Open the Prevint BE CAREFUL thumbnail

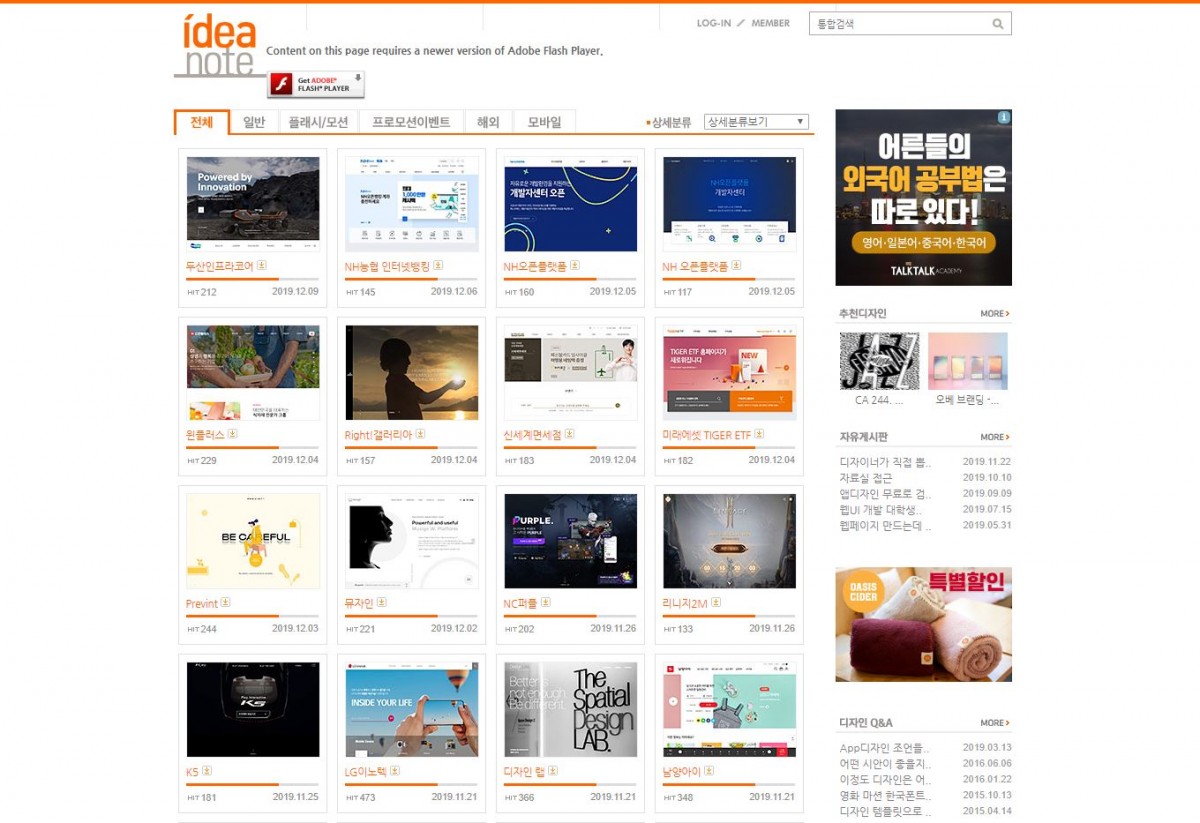(253, 541)
